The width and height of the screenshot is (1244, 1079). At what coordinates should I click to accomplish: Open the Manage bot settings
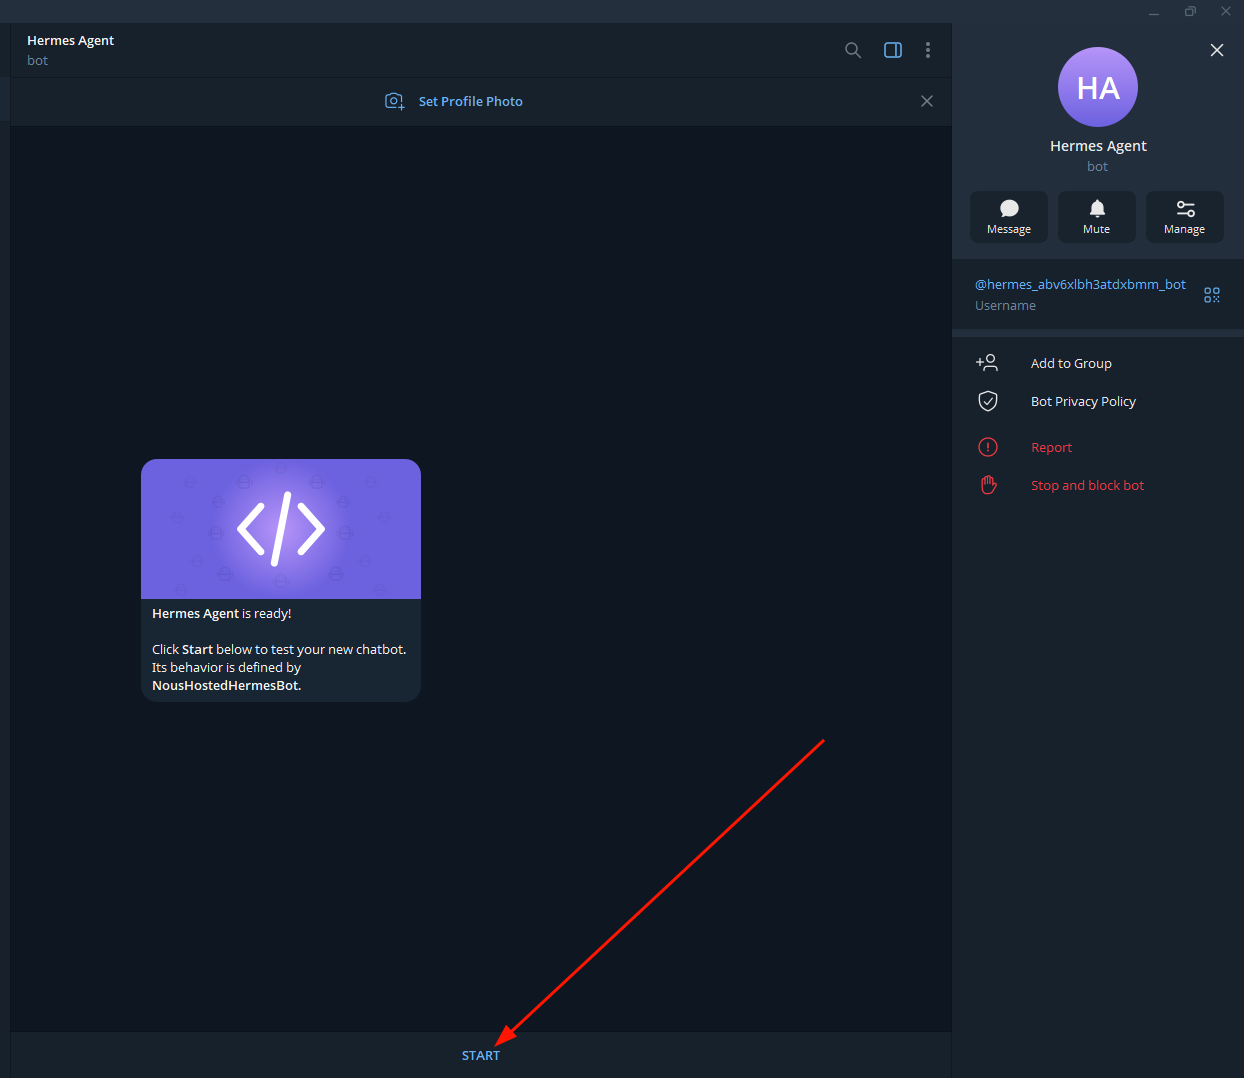click(1185, 217)
